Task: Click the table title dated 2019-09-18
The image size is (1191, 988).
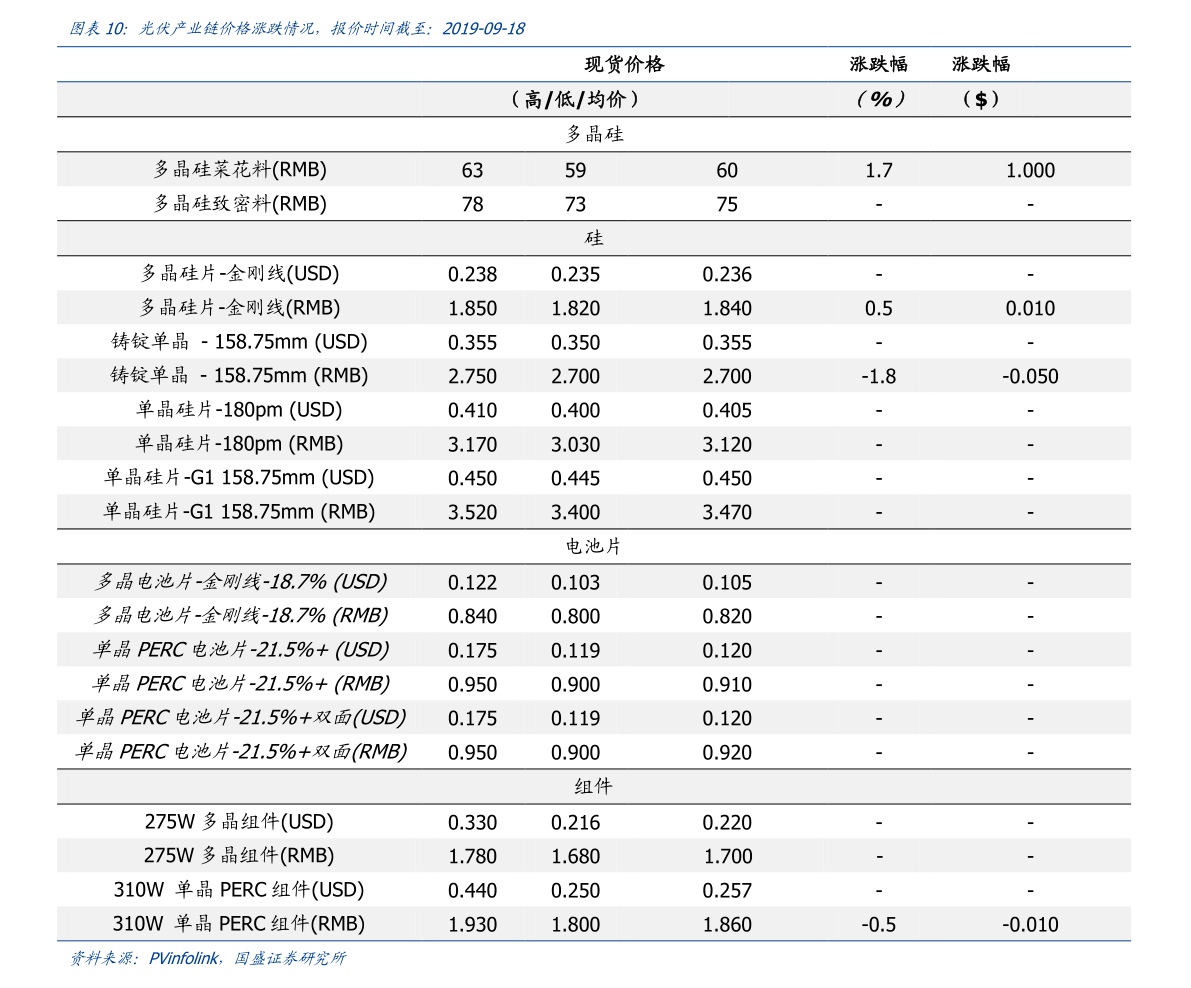Action: pos(297,29)
